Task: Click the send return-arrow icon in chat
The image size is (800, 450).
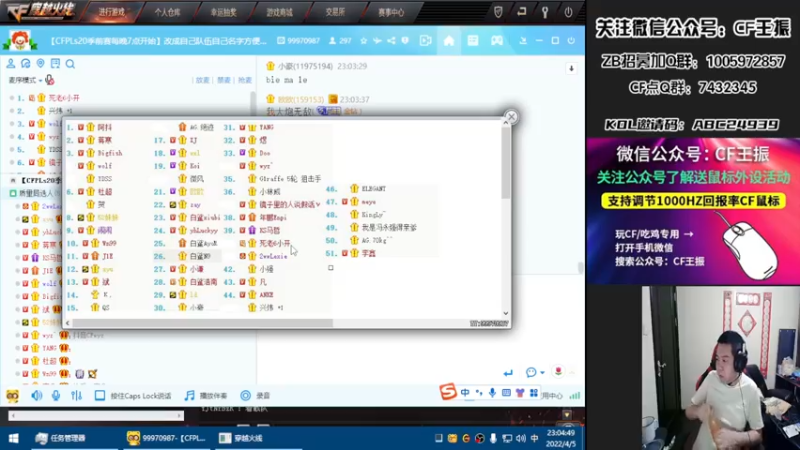Action: click(x=508, y=373)
